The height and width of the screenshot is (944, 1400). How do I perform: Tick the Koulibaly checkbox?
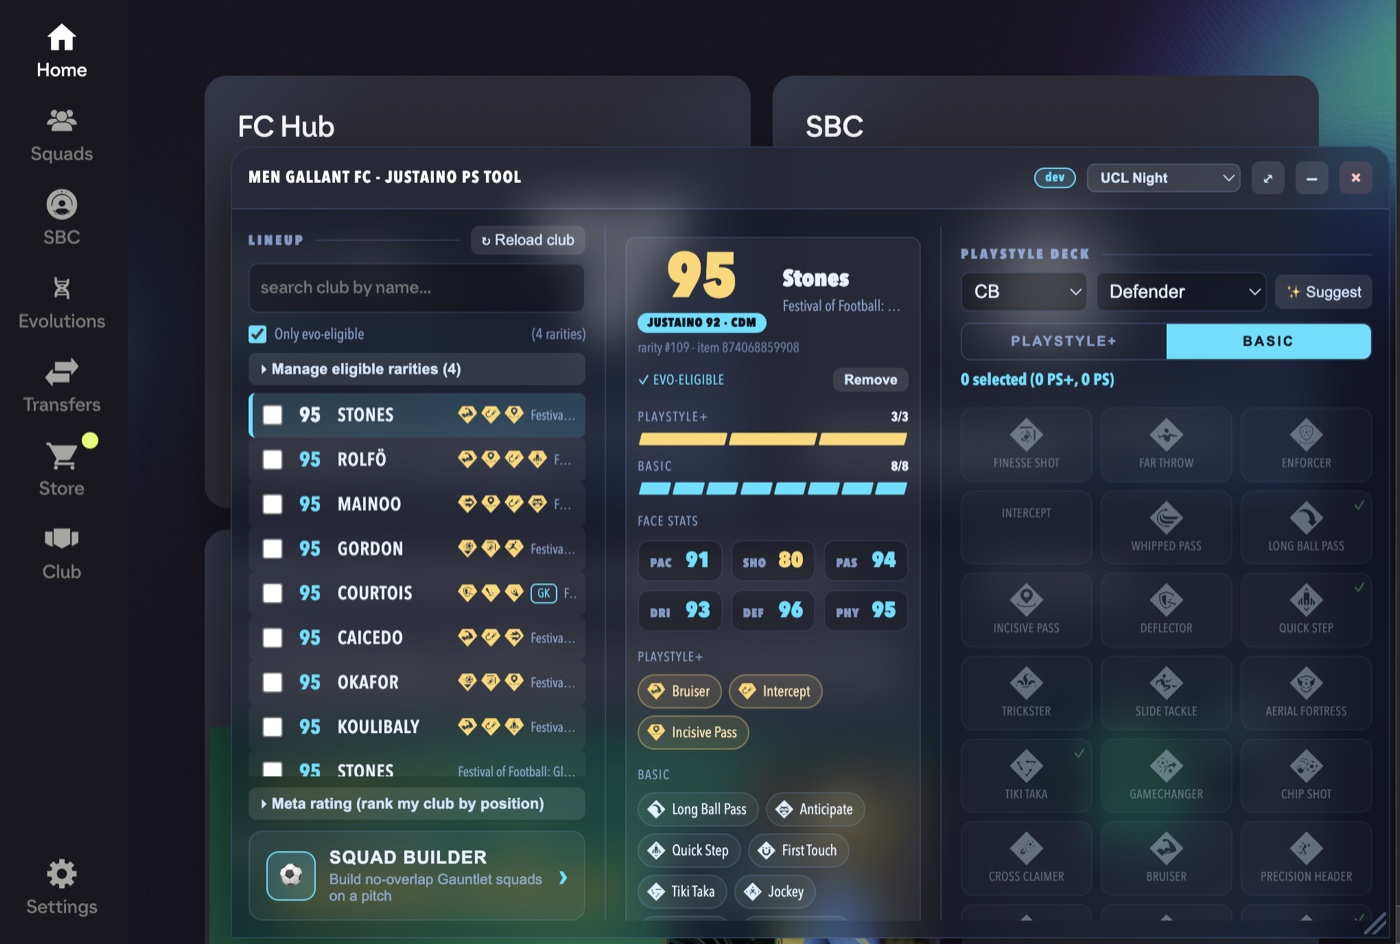click(272, 726)
